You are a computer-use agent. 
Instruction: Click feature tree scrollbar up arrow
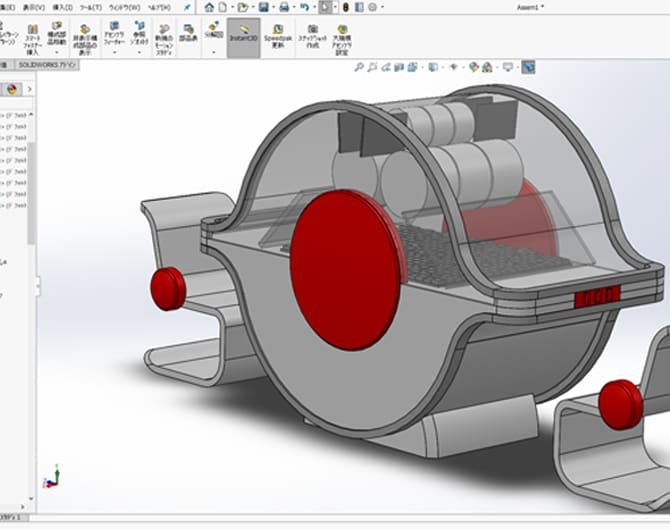(x=31, y=115)
